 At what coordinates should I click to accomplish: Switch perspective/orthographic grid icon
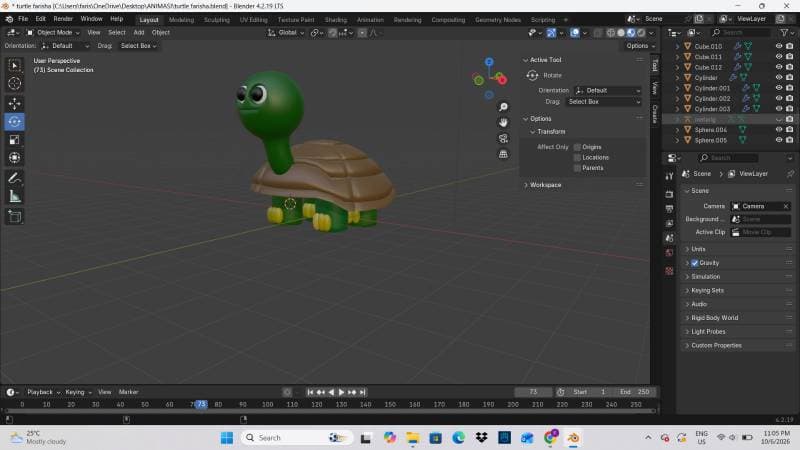point(503,154)
